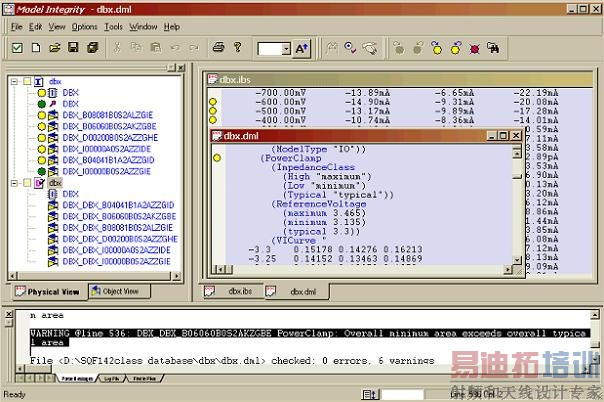Image resolution: width=604 pixels, height=402 pixels.
Task: Select DBX_B08081B0S2ALZGIE in the tree
Action: tap(107, 115)
